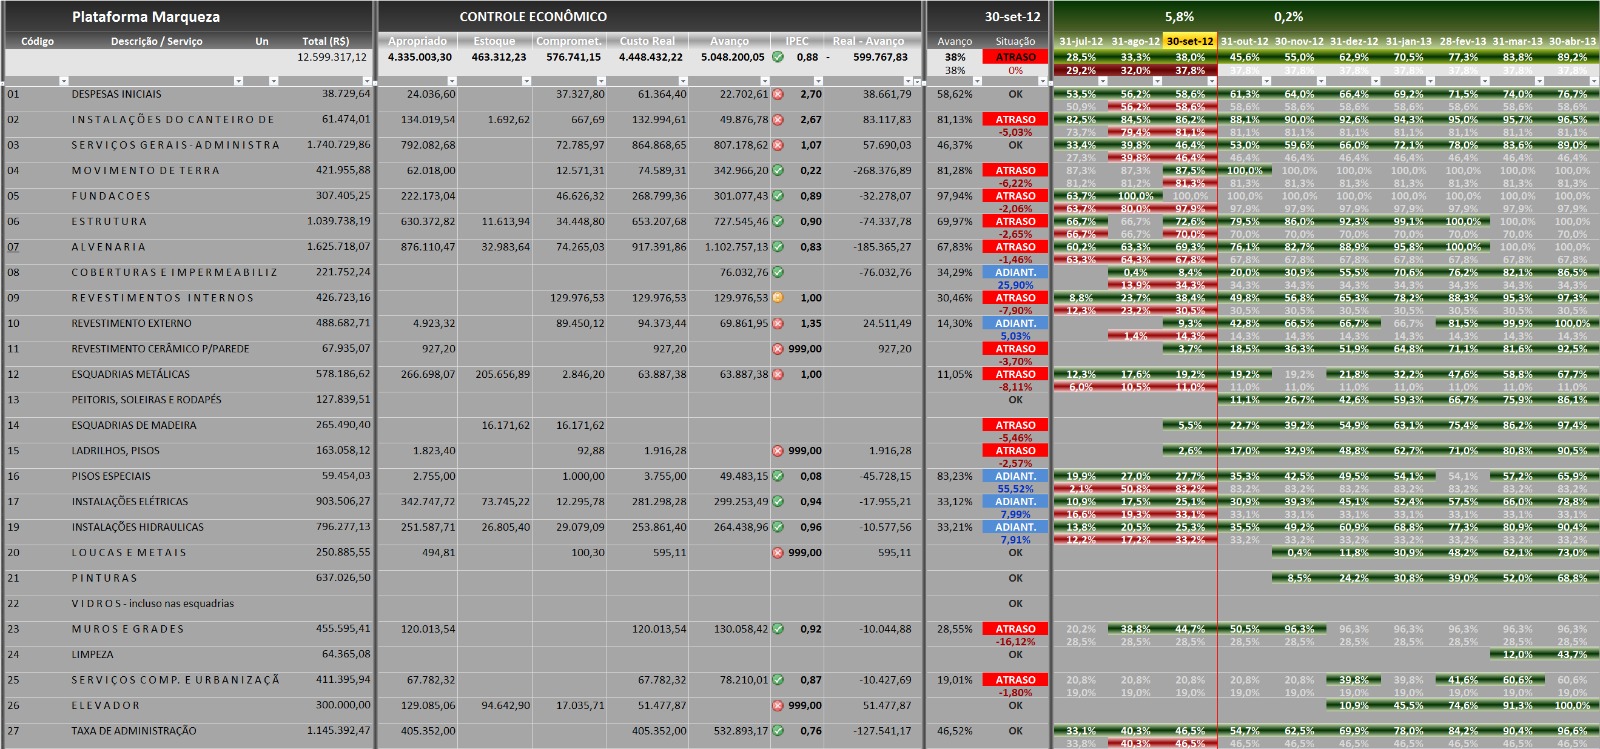Click the red X icon for DESPESAS INICIAIS
This screenshot has width=1600, height=749.
tap(778, 94)
